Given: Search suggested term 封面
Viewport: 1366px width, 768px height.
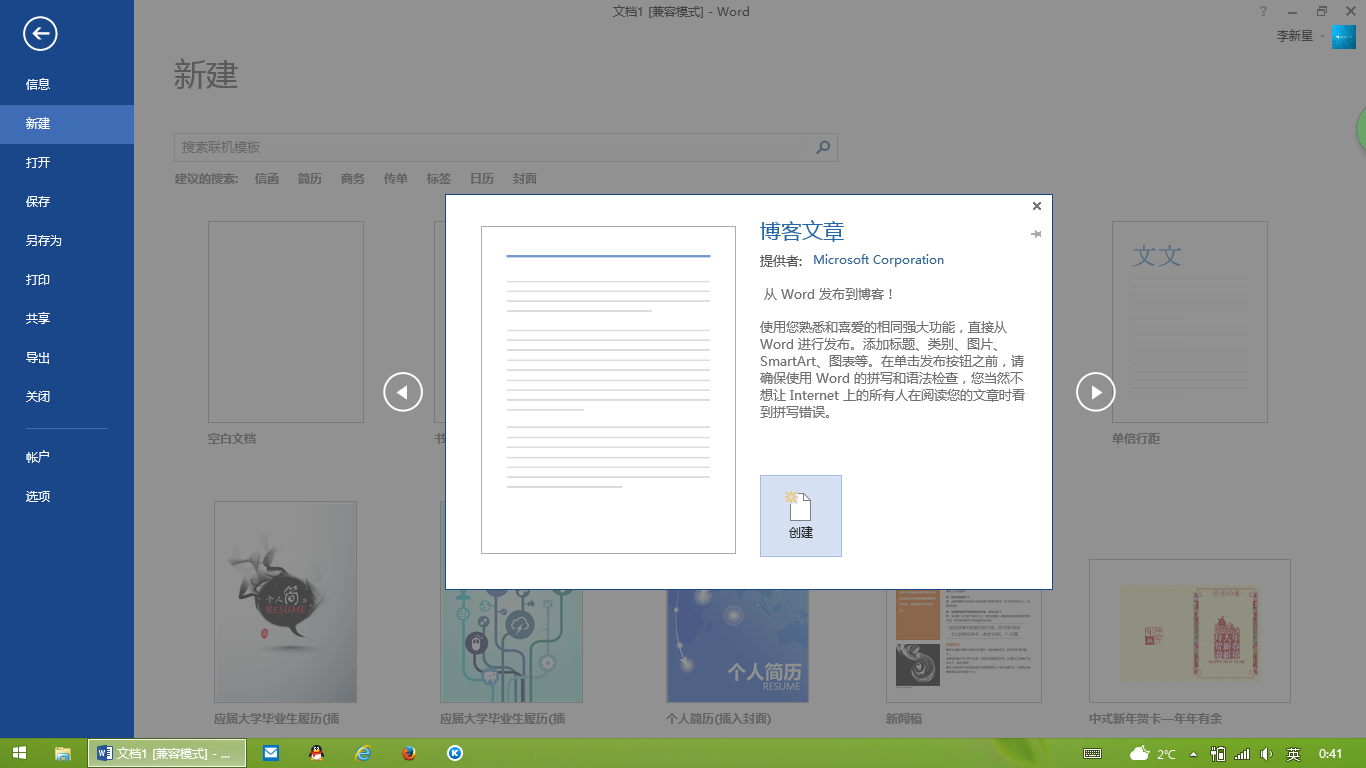Looking at the screenshot, I should [525, 179].
